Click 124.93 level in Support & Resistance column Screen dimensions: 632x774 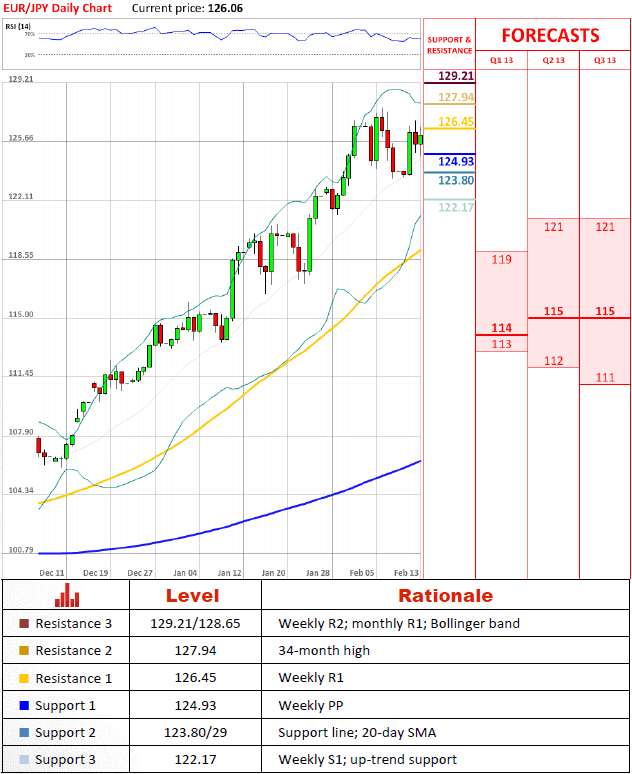click(456, 161)
